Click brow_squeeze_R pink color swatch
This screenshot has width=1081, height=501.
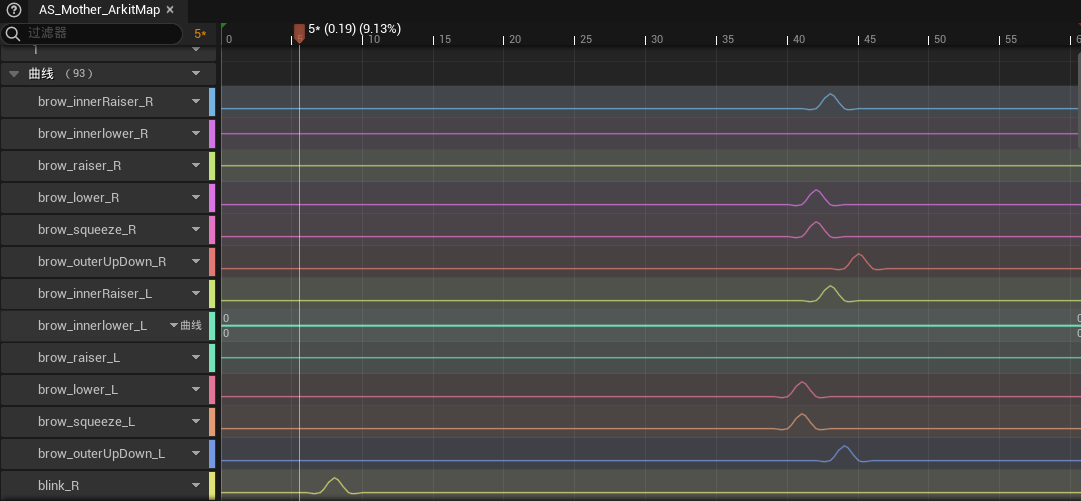click(212, 229)
